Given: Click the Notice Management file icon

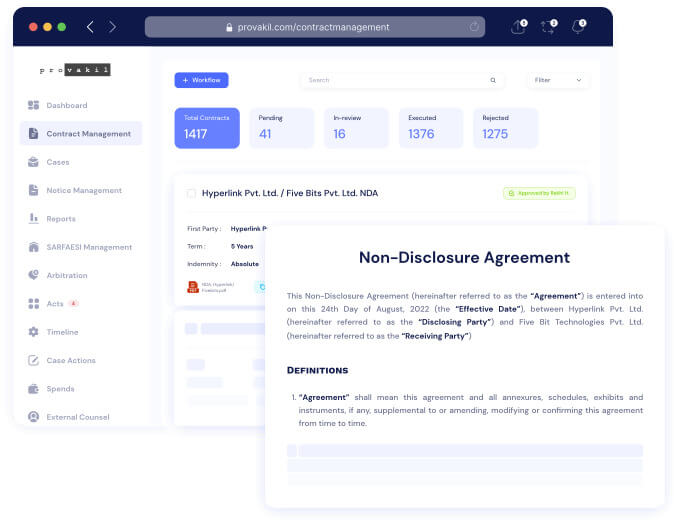Looking at the screenshot, I should pos(34,190).
